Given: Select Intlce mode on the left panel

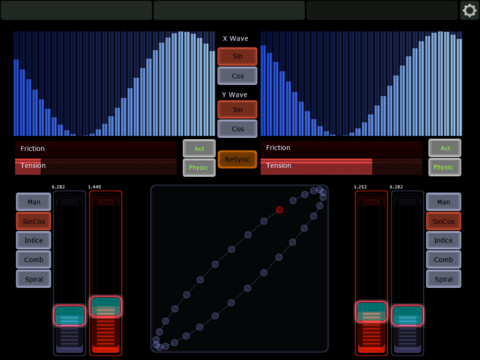Looking at the screenshot, I should (x=33, y=240).
